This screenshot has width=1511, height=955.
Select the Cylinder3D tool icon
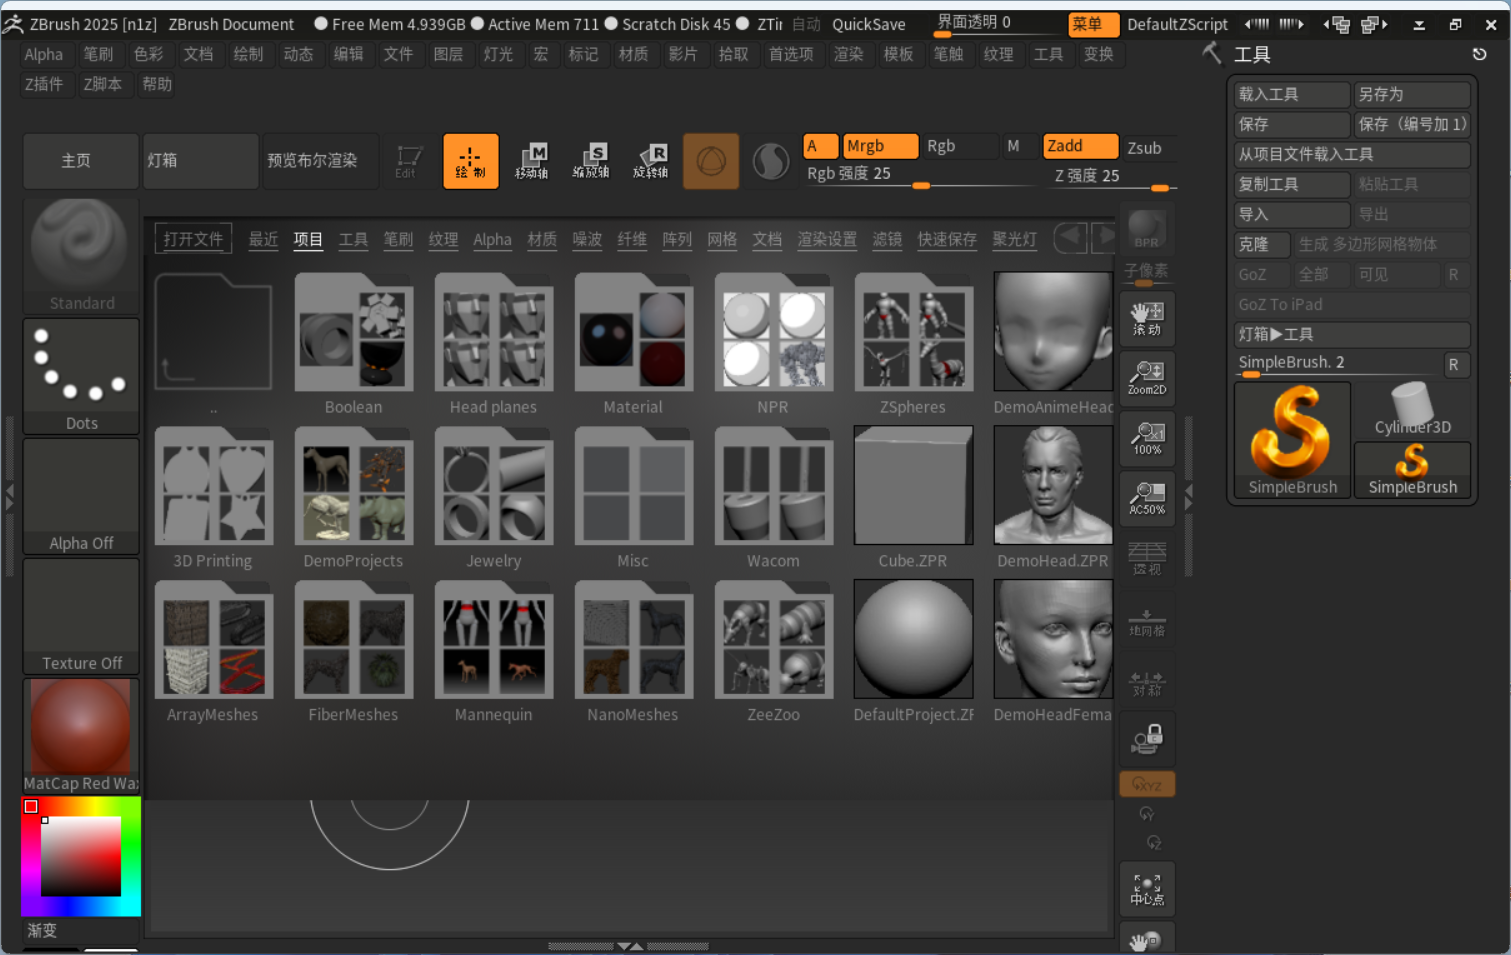(x=1412, y=409)
